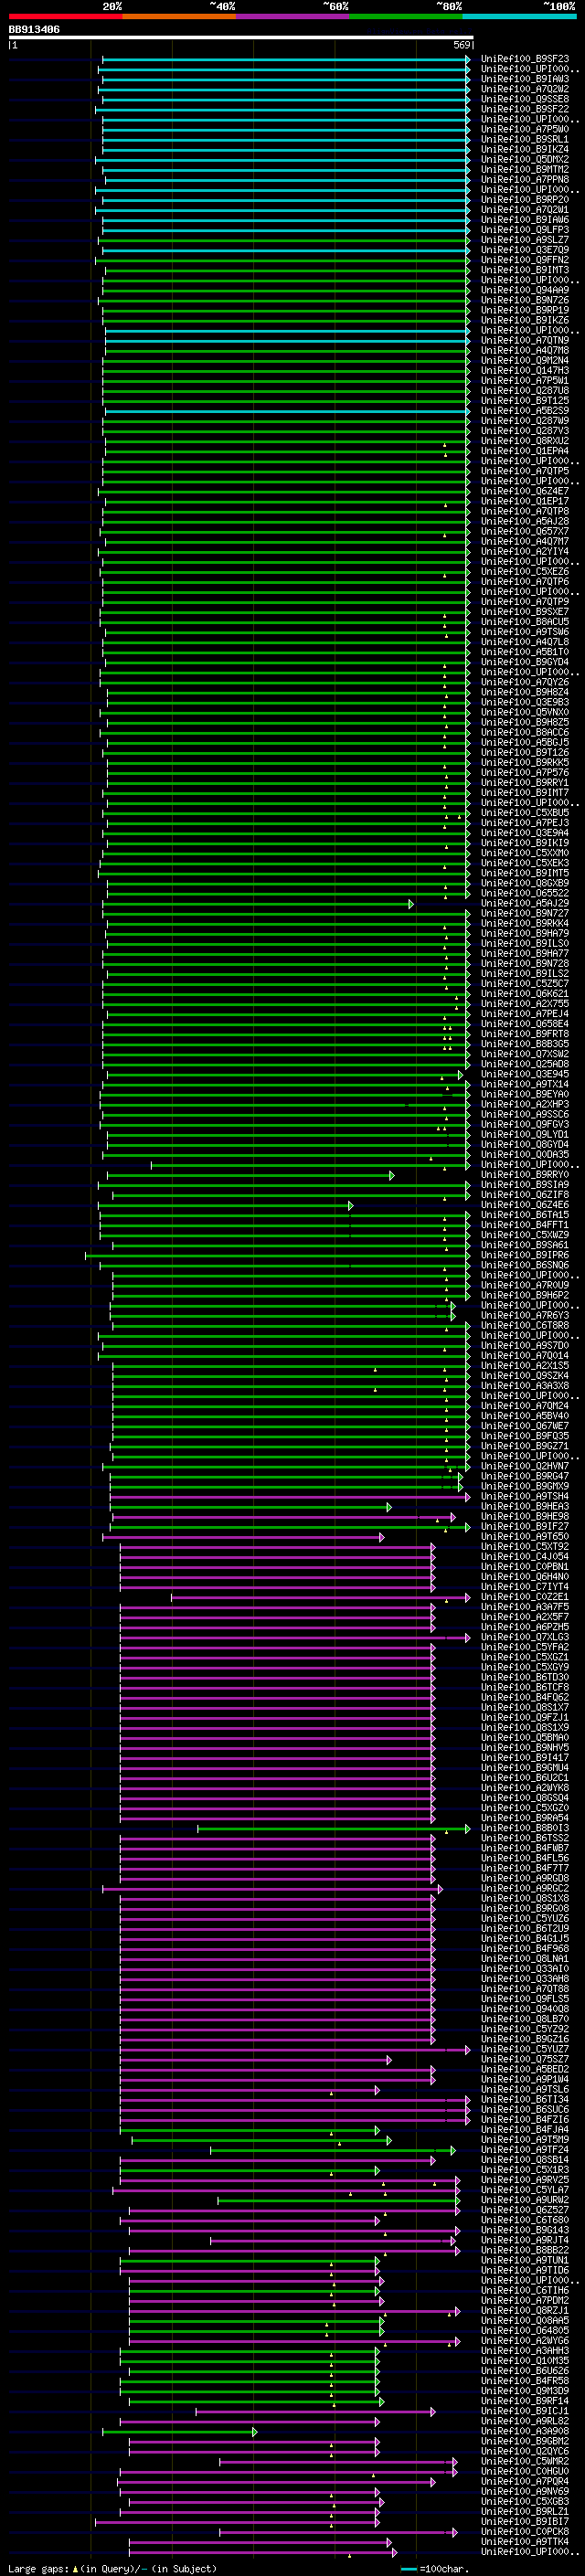Open hit UniRef100_Q9SSE8
Viewport: 585px width, 2576px height.
tap(525, 99)
